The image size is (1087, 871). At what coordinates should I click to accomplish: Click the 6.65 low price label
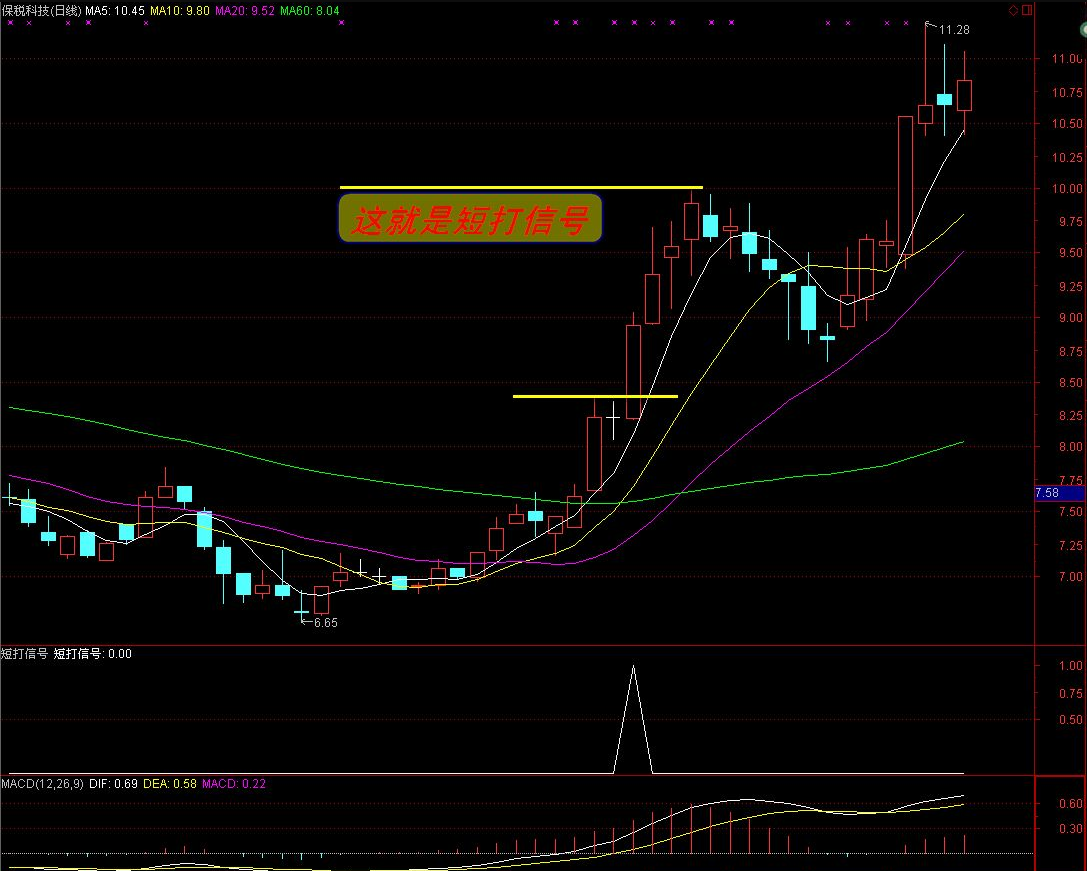pos(326,623)
